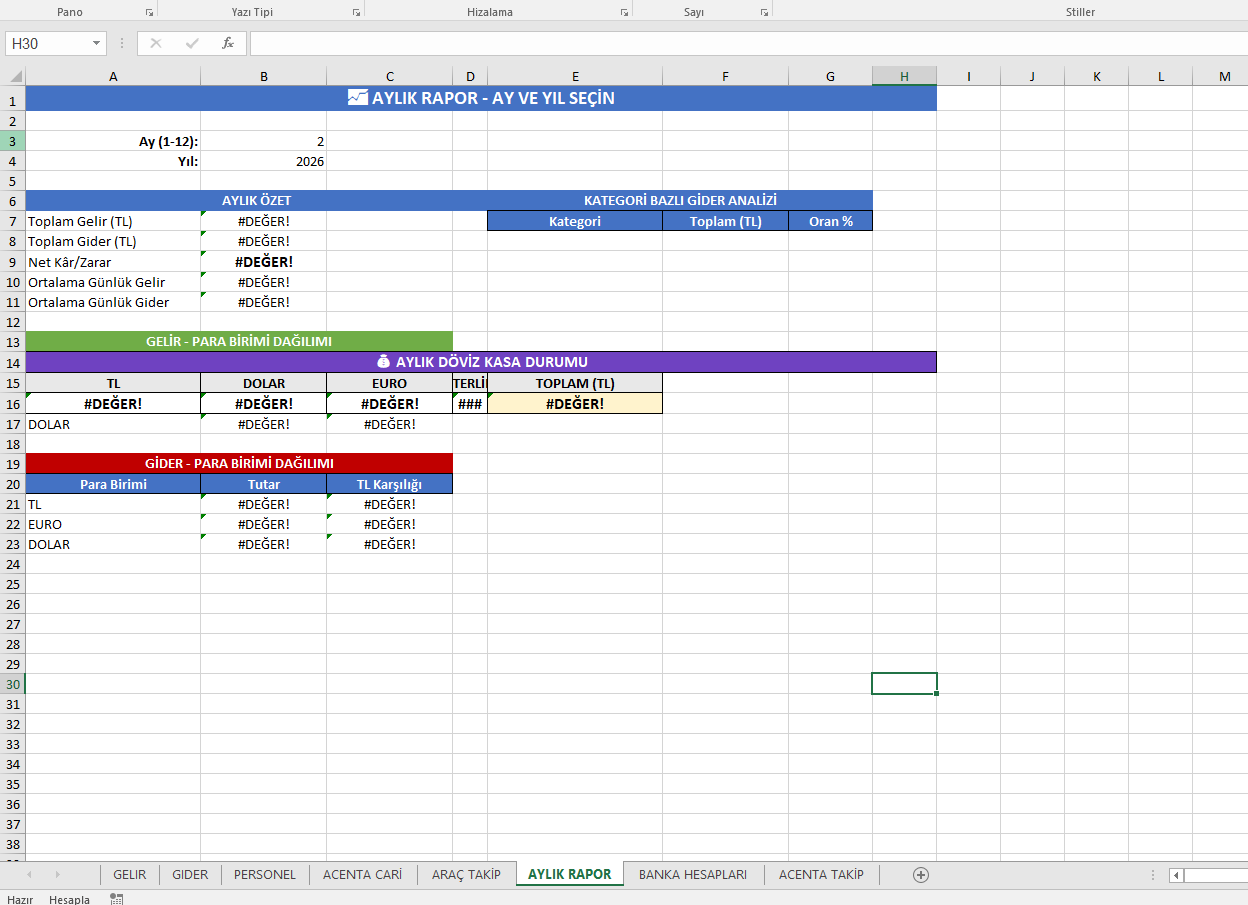Viewport: 1248px width, 905px height.
Task: Select the Toplam Gelir (TL) cell
Action: click(113, 222)
